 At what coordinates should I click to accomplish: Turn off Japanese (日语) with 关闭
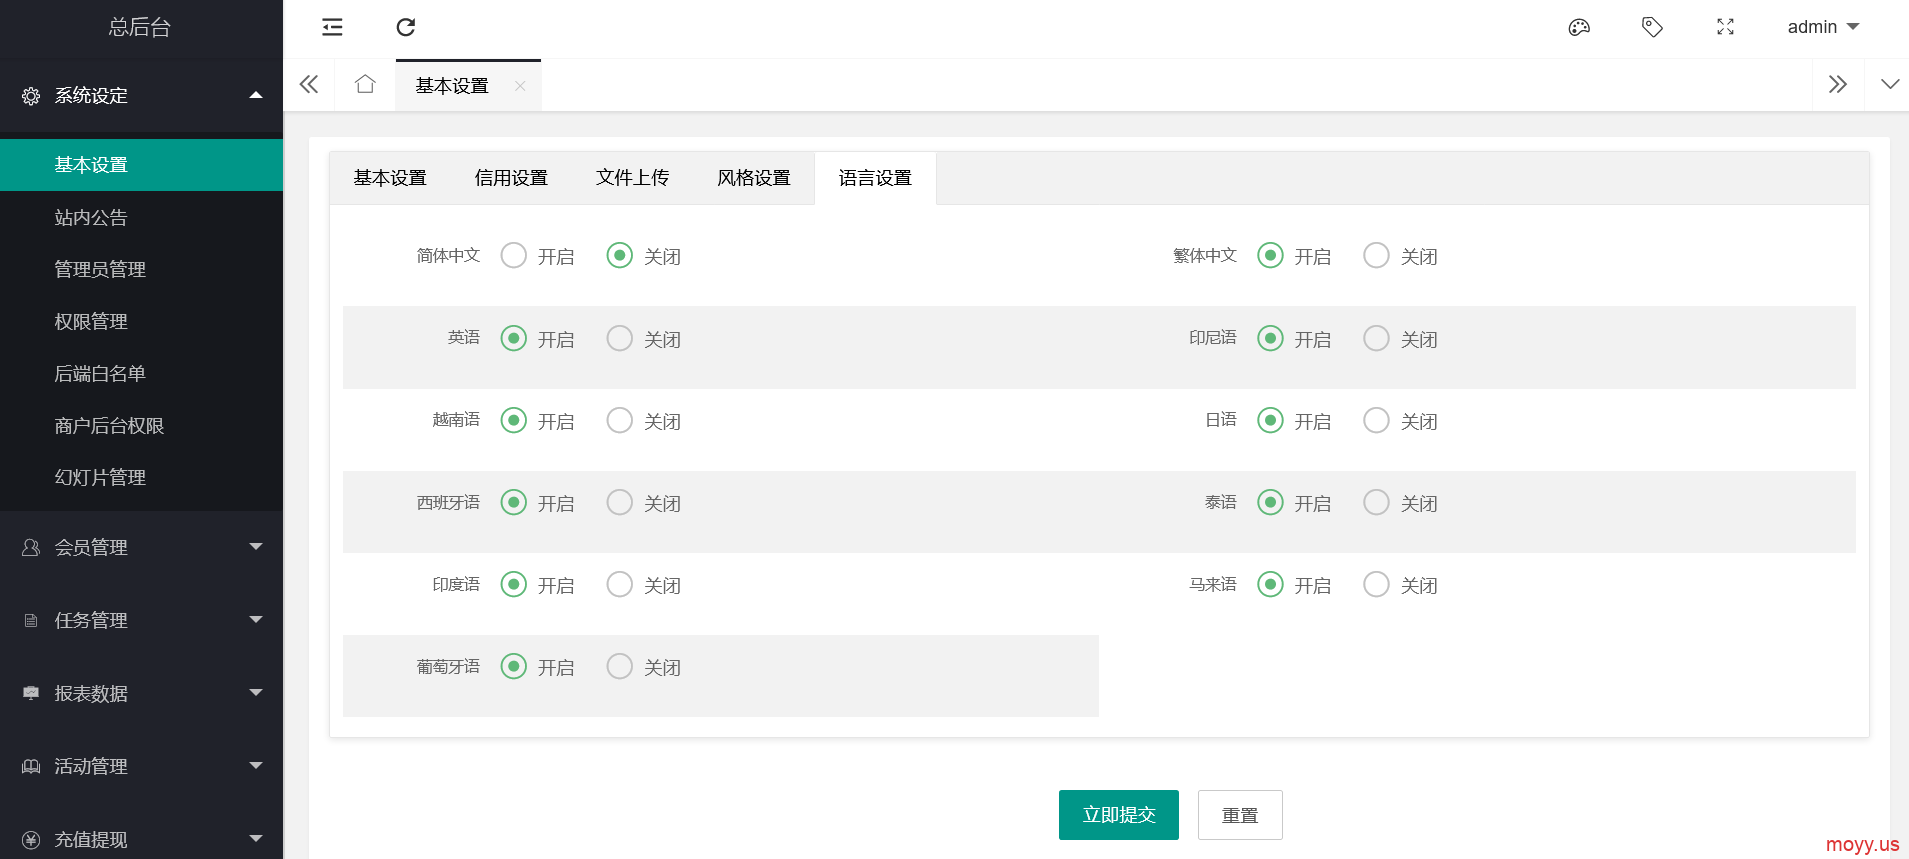tap(1376, 421)
